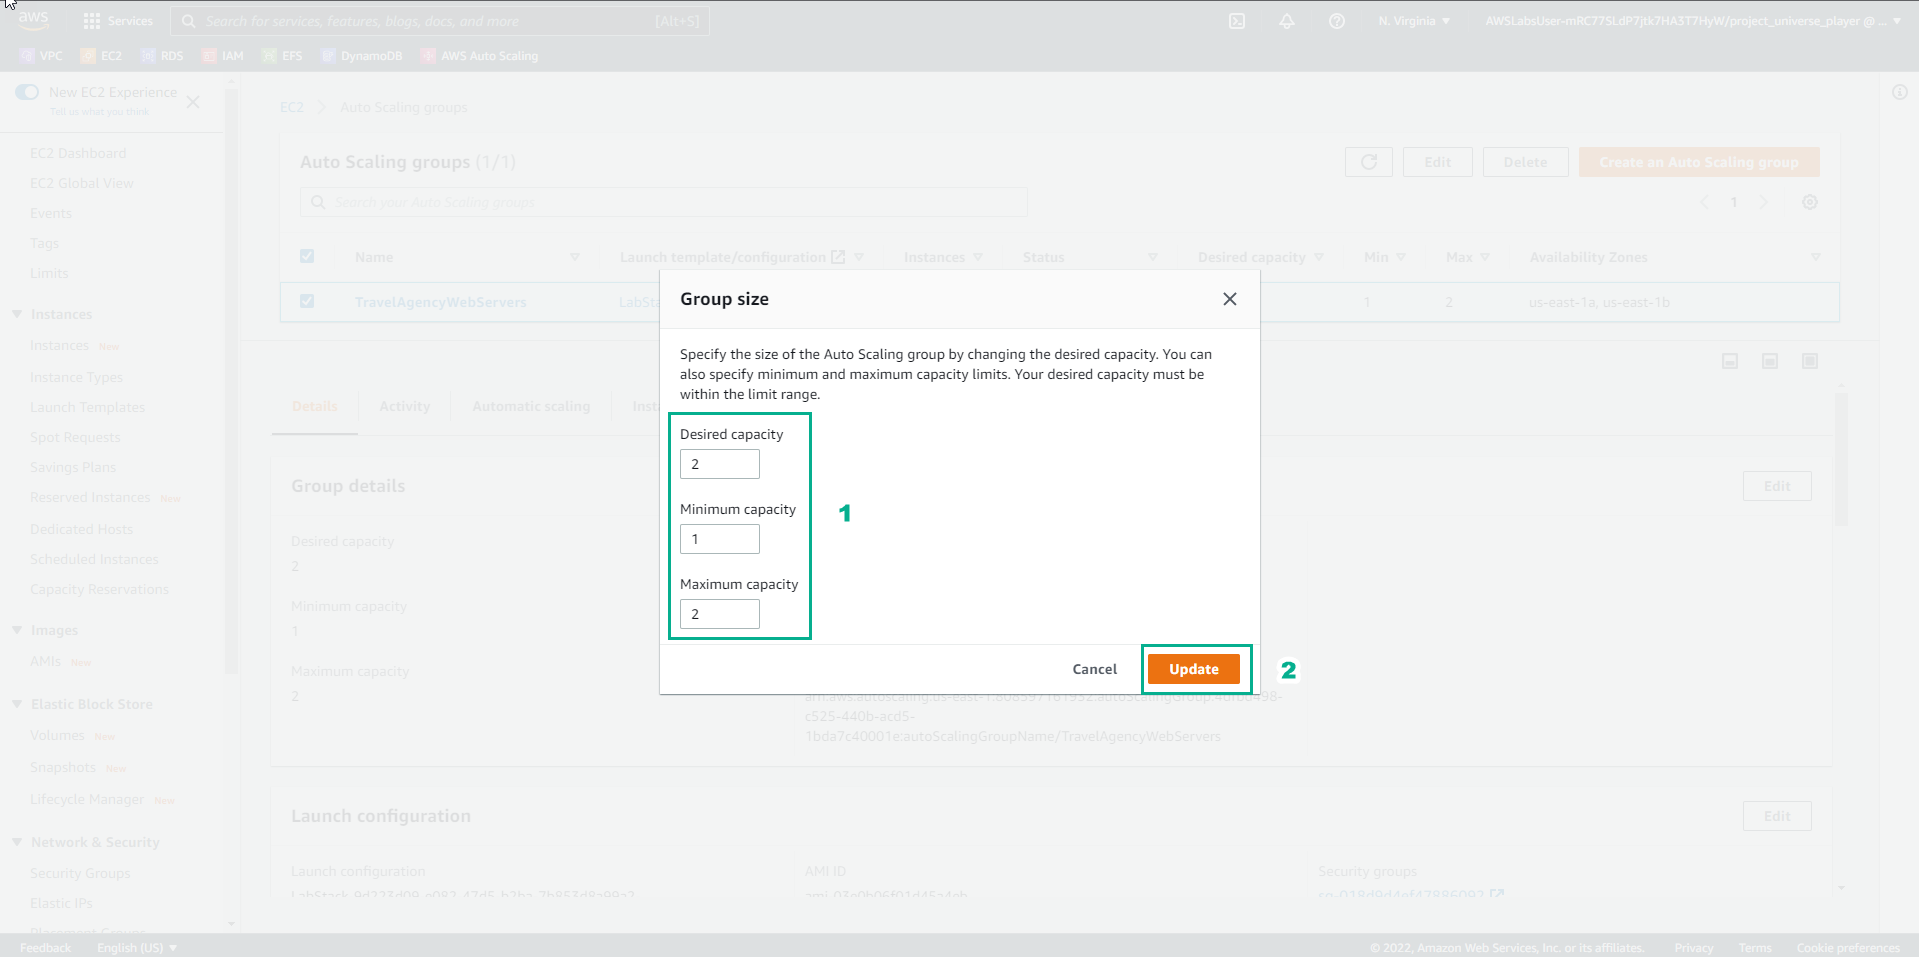Go to next page of groups
Screen dimensions: 1919x957
pos(1764,202)
